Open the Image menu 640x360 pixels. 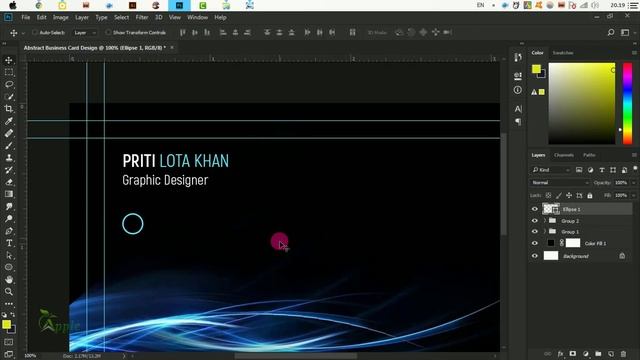pyautogui.click(x=60, y=18)
